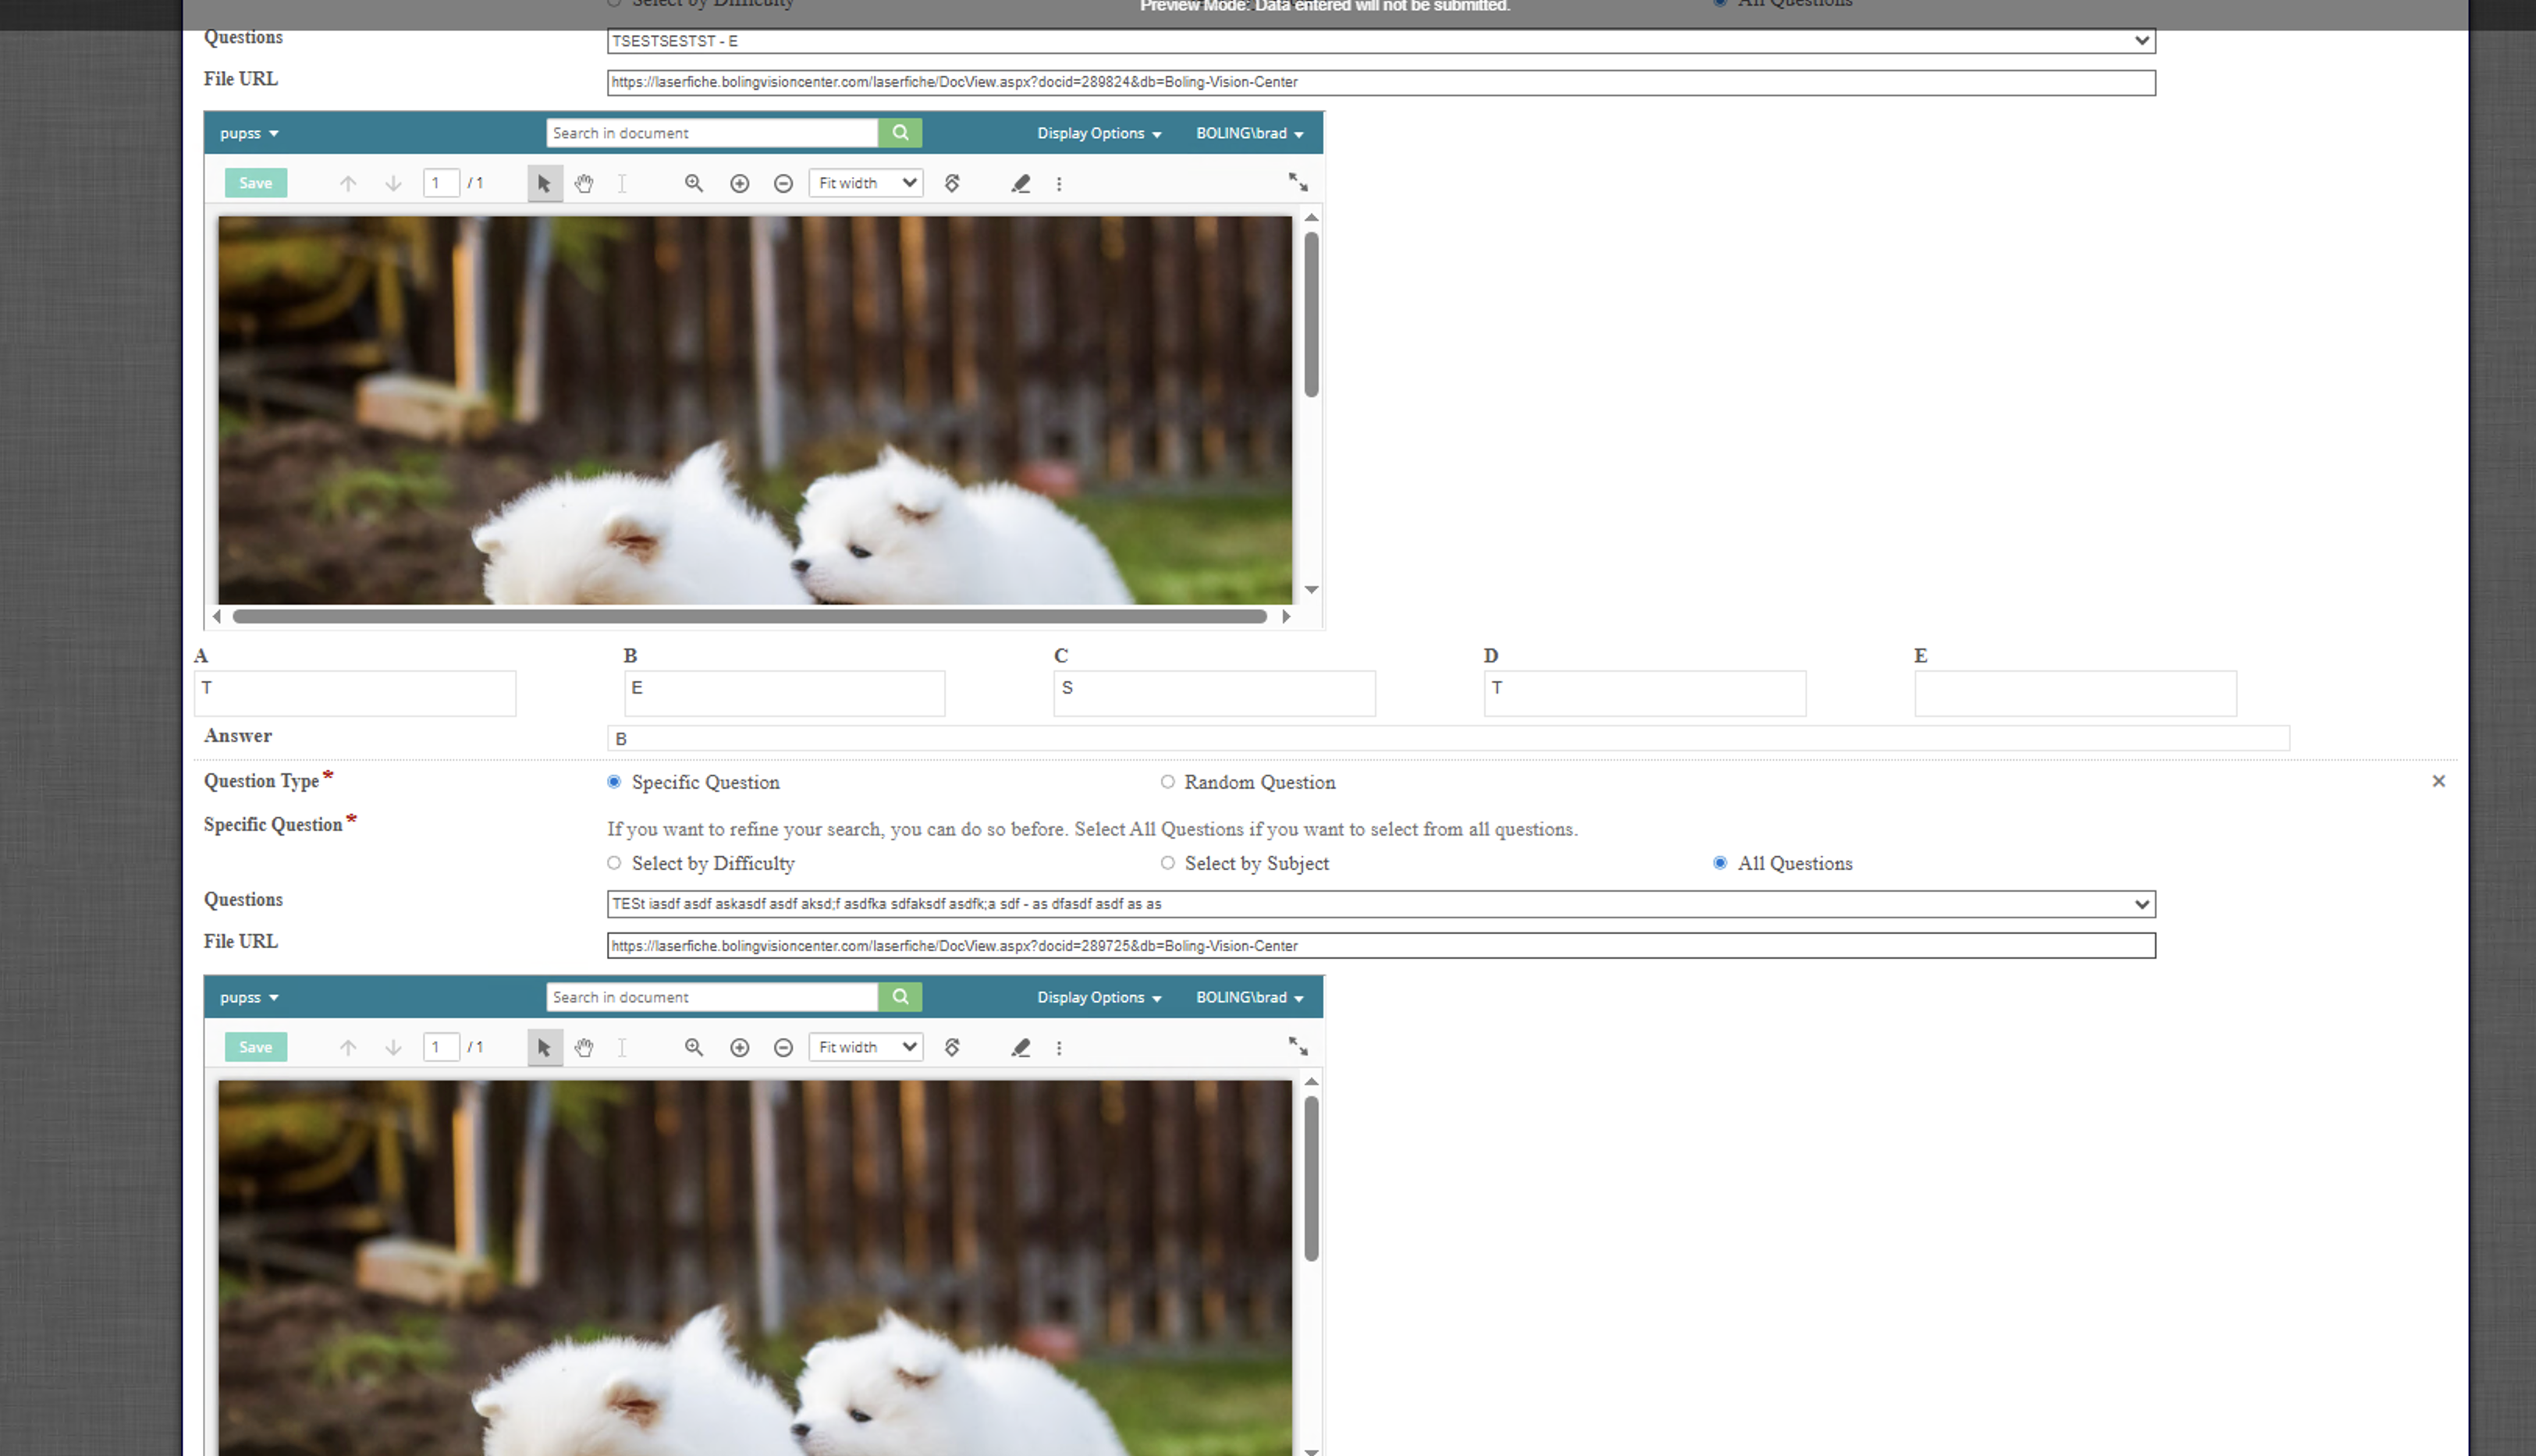Open Display Options menu in upper viewer
This screenshot has height=1456, width=2536.
coord(1098,133)
